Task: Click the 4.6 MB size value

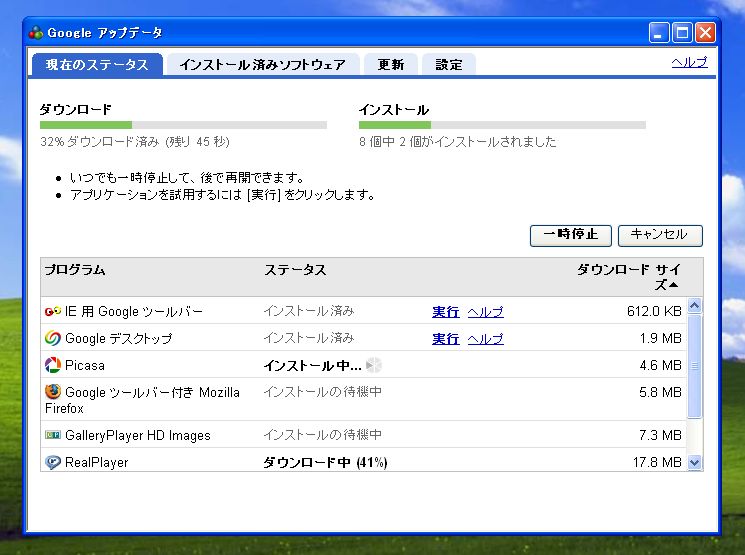Action: (660, 365)
